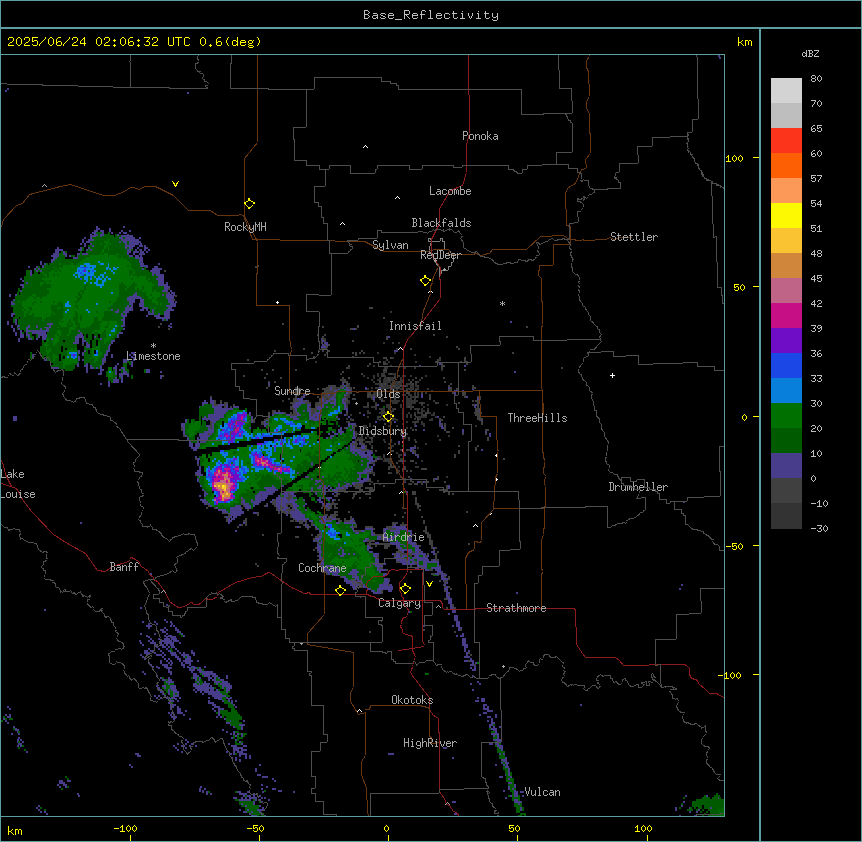The width and height of the screenshot is (862, 842).
Task: Click the Innisfail town label
Action: (x=415, y=326)
